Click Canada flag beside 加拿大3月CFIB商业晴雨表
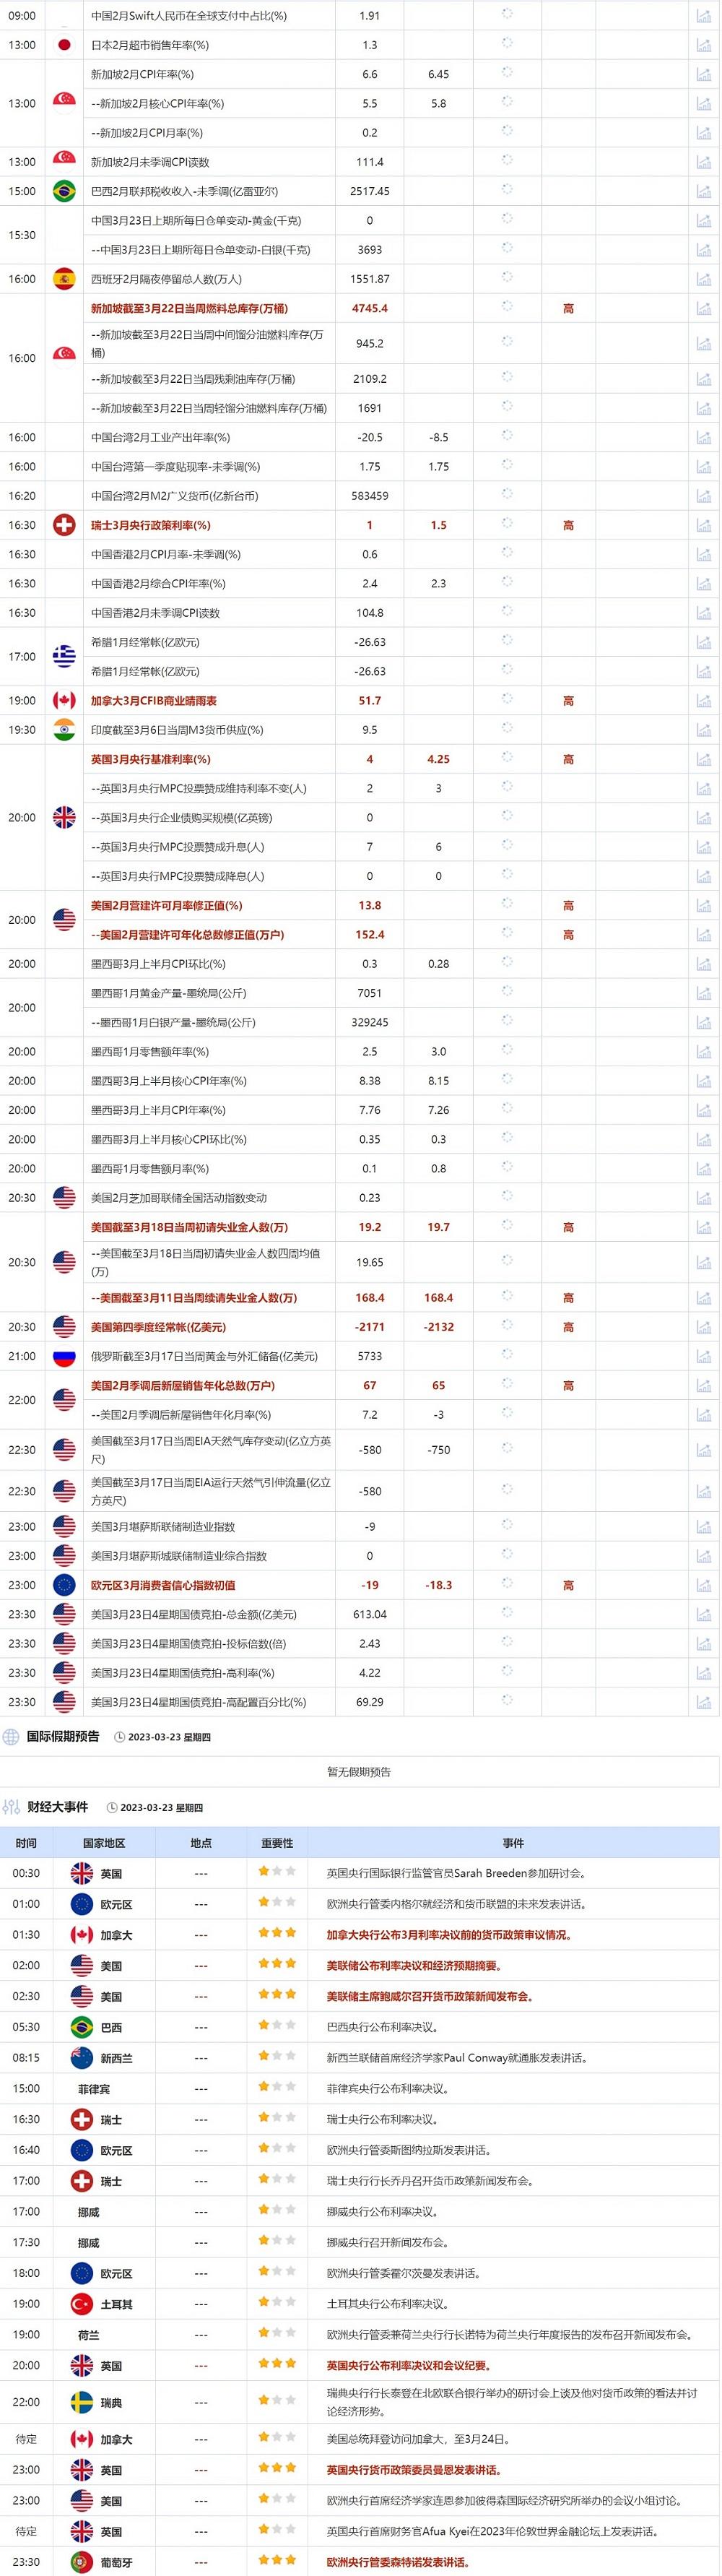This screenshot has height=2576, width=722. [x=64, y=701]
